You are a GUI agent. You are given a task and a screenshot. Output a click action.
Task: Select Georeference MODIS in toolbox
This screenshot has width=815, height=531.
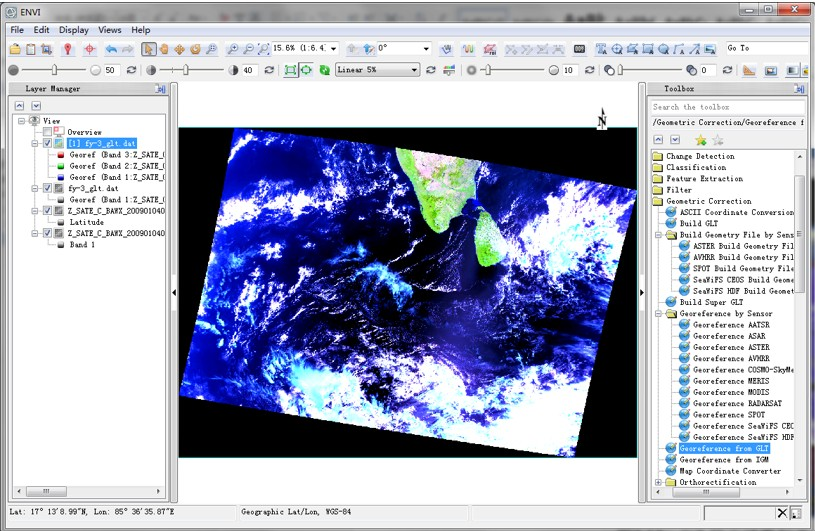click(x=731, y=392)
